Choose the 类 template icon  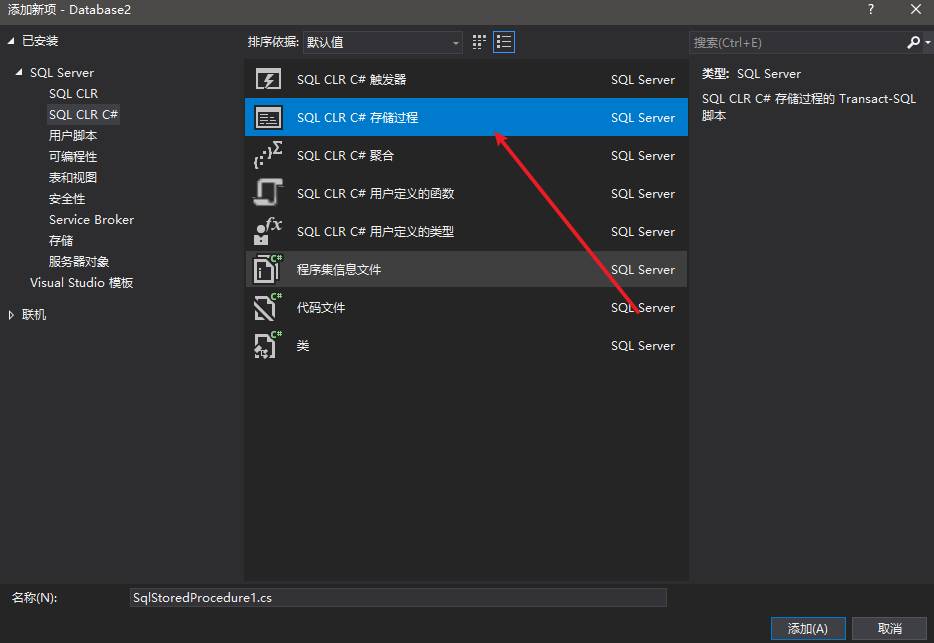[268, 346]
